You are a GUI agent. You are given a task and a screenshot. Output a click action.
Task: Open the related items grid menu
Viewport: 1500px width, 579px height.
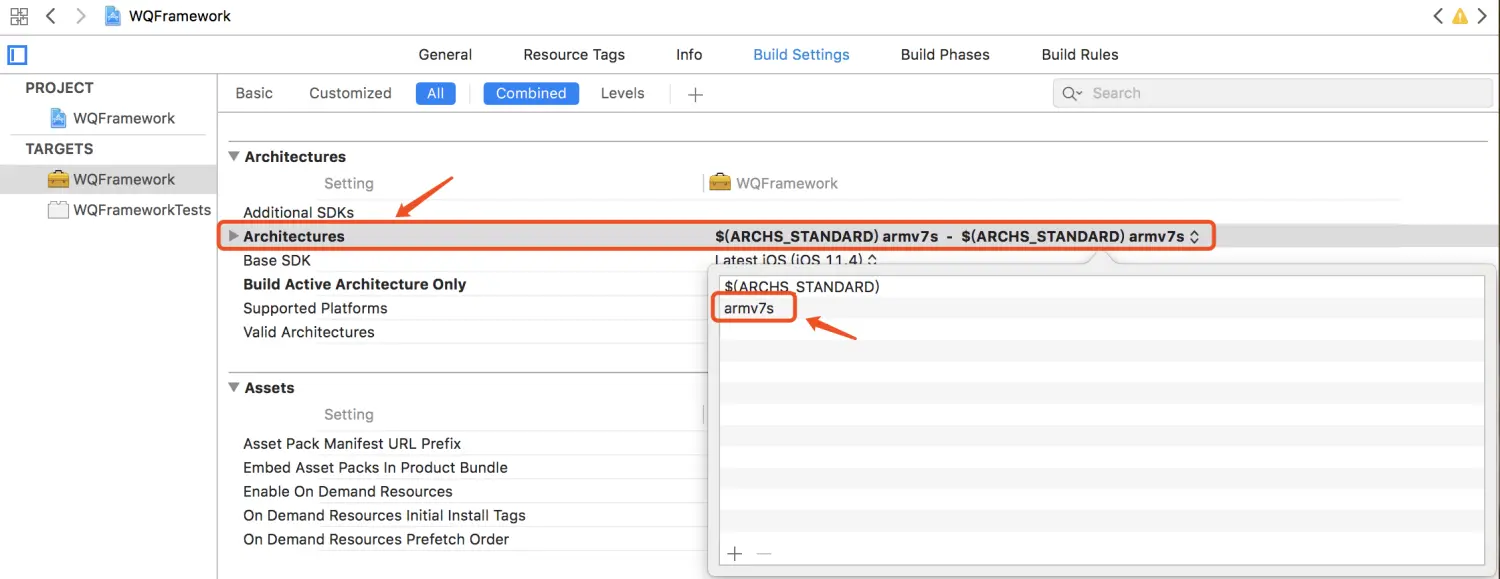coord(19,16)
